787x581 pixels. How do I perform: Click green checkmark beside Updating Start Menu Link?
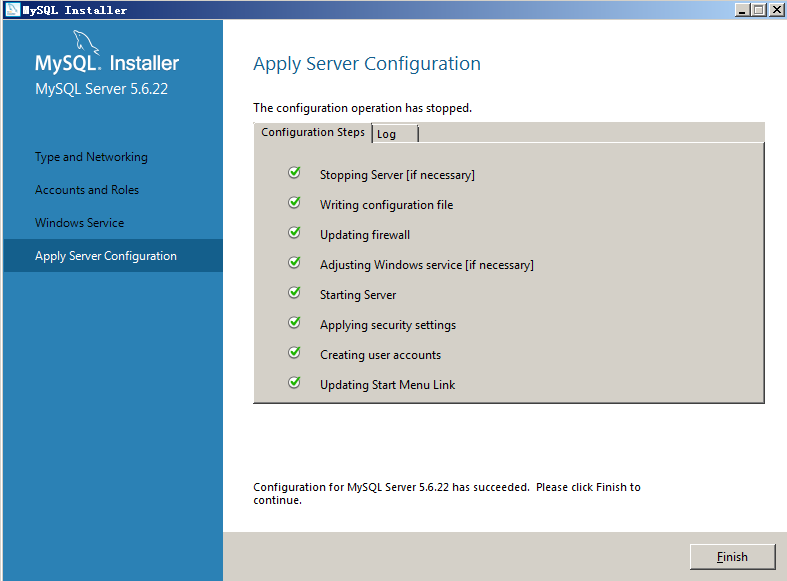[x=295, y=382]
